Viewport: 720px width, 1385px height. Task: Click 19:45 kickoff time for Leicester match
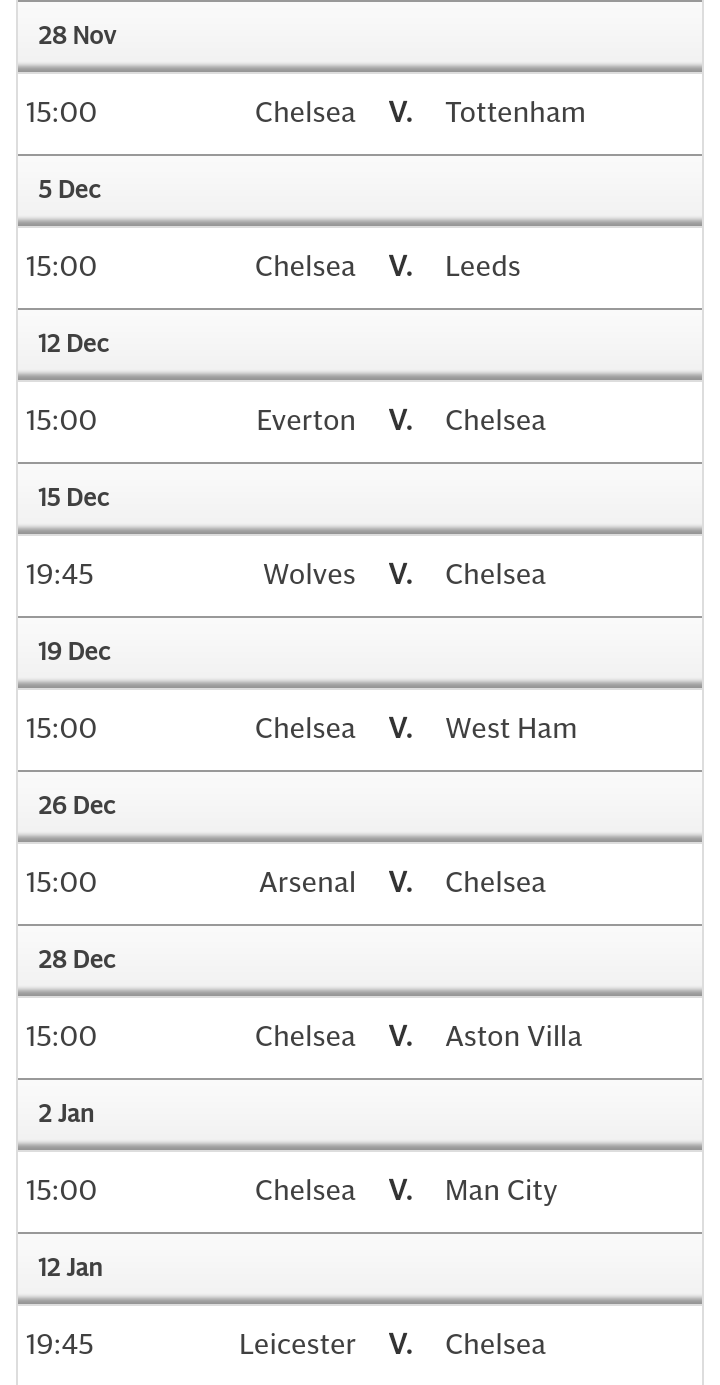(x=60, y=1344)
